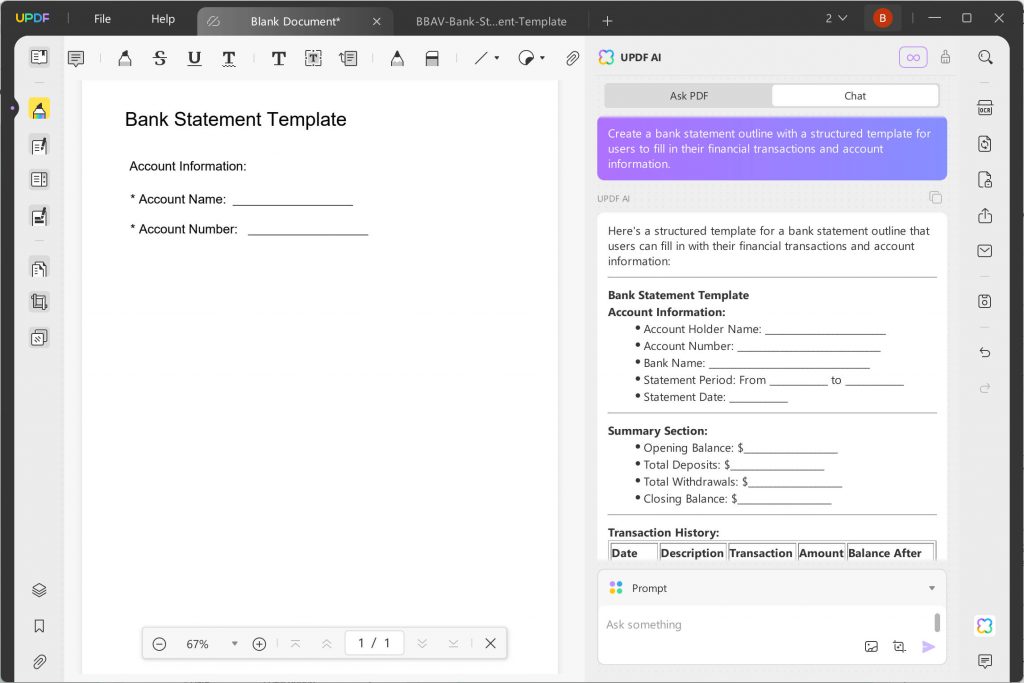Open the File menu
Screen dimensions: 1024x683
(101, 18)
